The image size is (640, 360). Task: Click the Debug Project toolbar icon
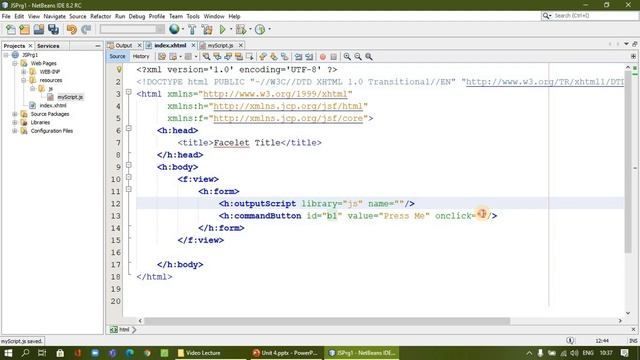click(x=241, y=29)
